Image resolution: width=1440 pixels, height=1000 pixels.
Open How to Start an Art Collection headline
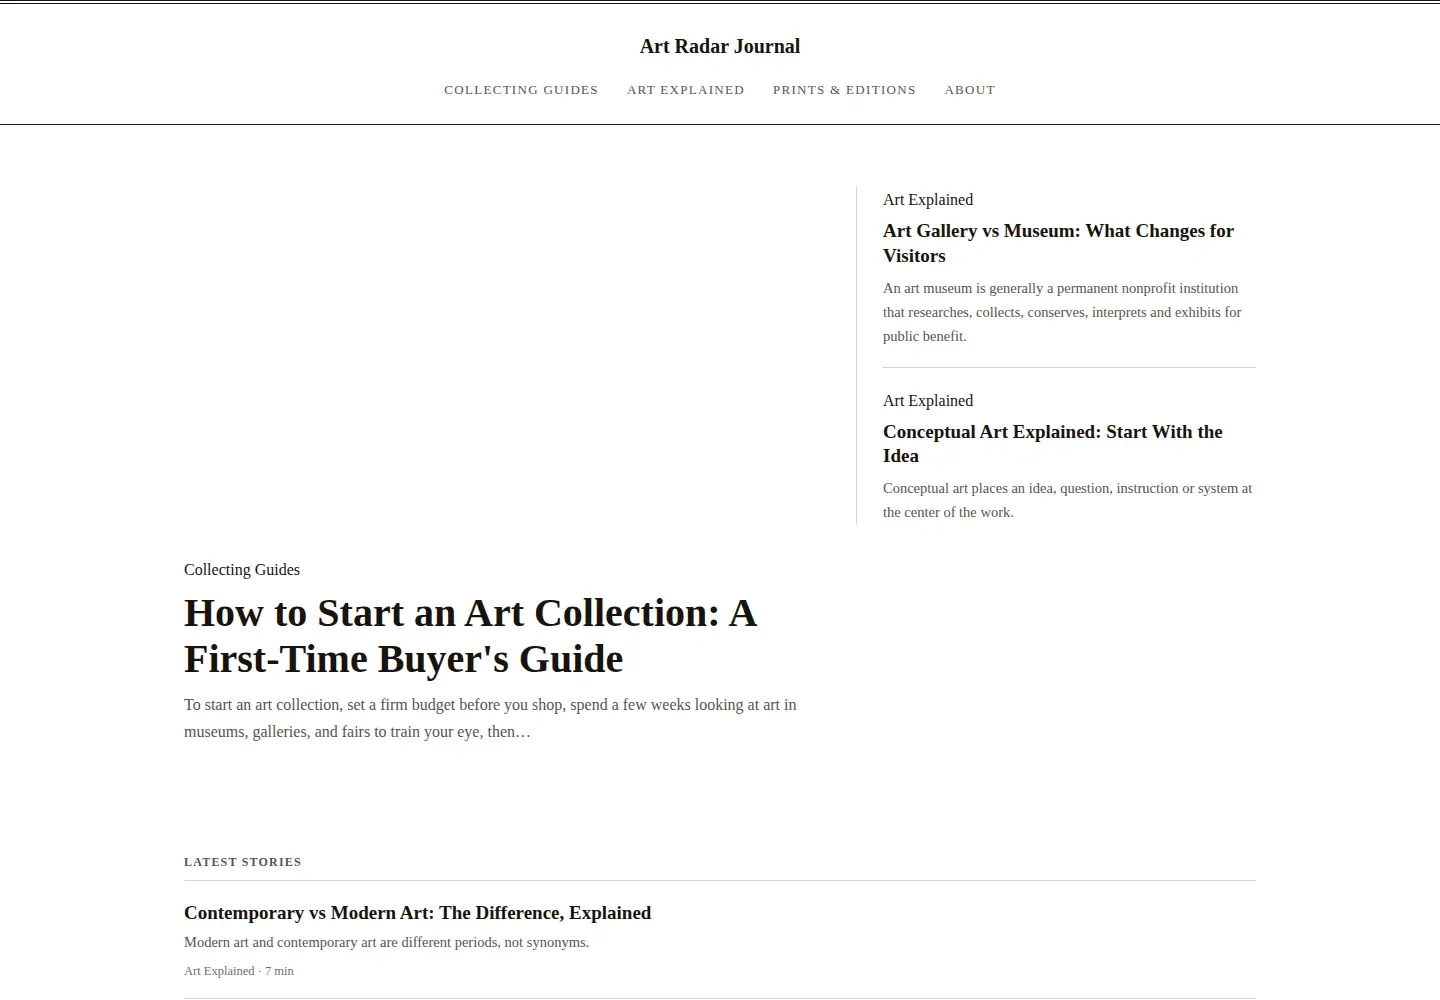coord(470,636)
